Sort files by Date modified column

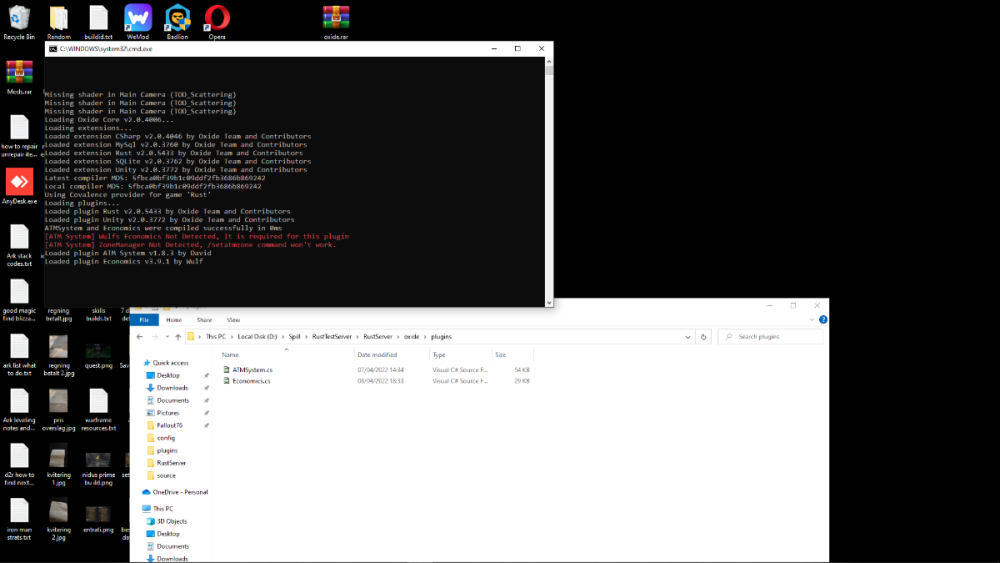377,355
